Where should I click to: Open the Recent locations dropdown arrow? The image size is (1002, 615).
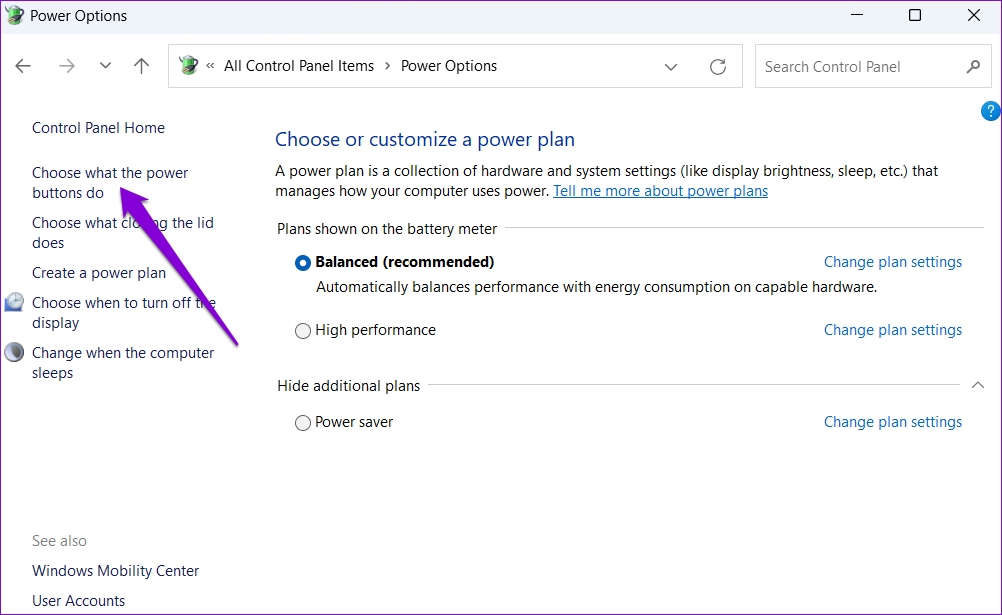(105, 67)
